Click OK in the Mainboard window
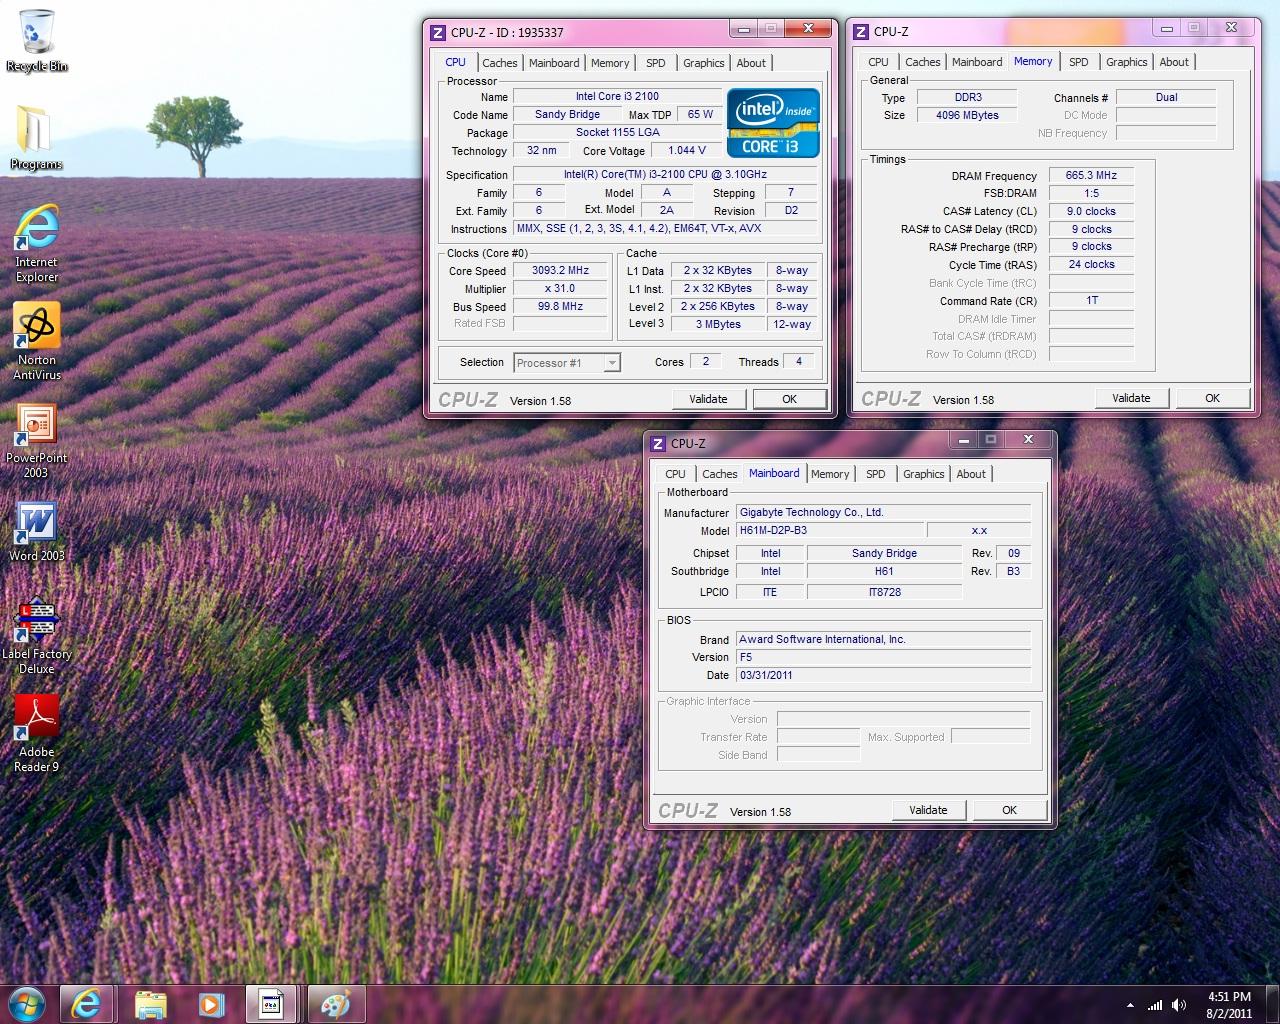This screenshot has height=1024, width=1280. tap(1009, 810)
